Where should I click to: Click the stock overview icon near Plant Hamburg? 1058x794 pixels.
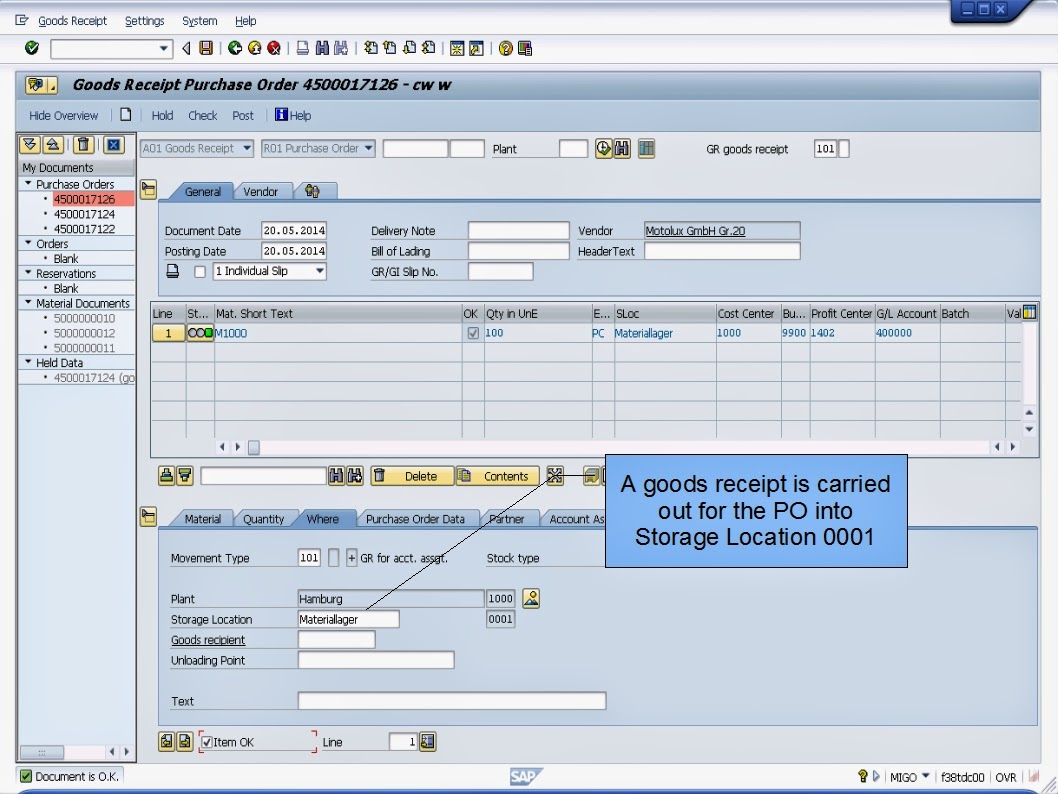tap(529, 598)
